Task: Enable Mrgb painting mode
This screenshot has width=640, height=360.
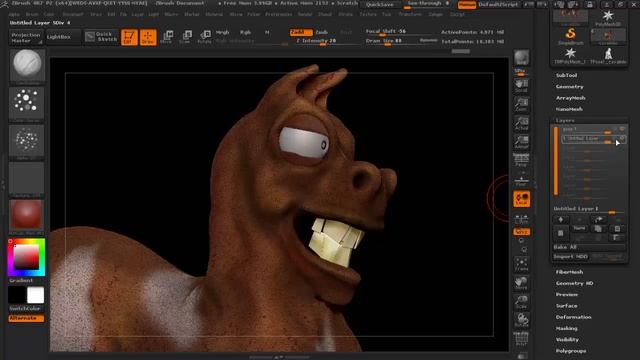Action: (x=222, y=32)
